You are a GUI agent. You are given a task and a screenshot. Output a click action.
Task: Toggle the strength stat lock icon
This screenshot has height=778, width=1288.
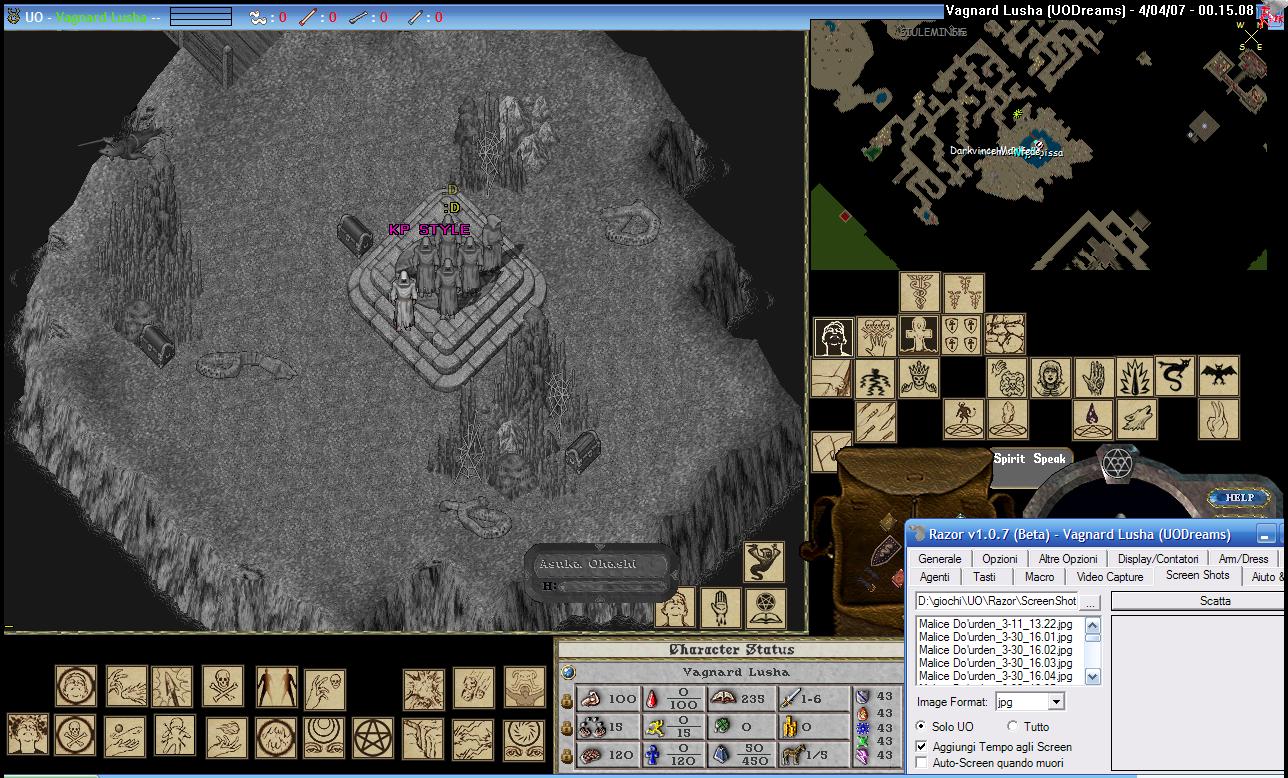567,700
